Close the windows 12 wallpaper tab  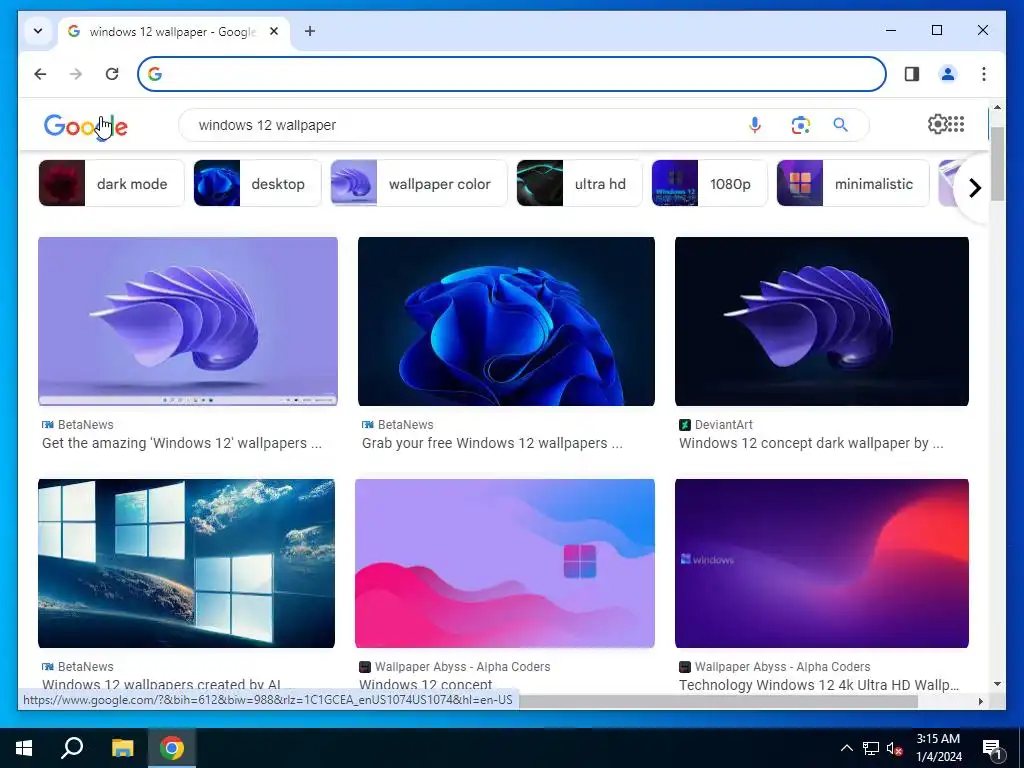pyautogui.click(x=274, y=31)
